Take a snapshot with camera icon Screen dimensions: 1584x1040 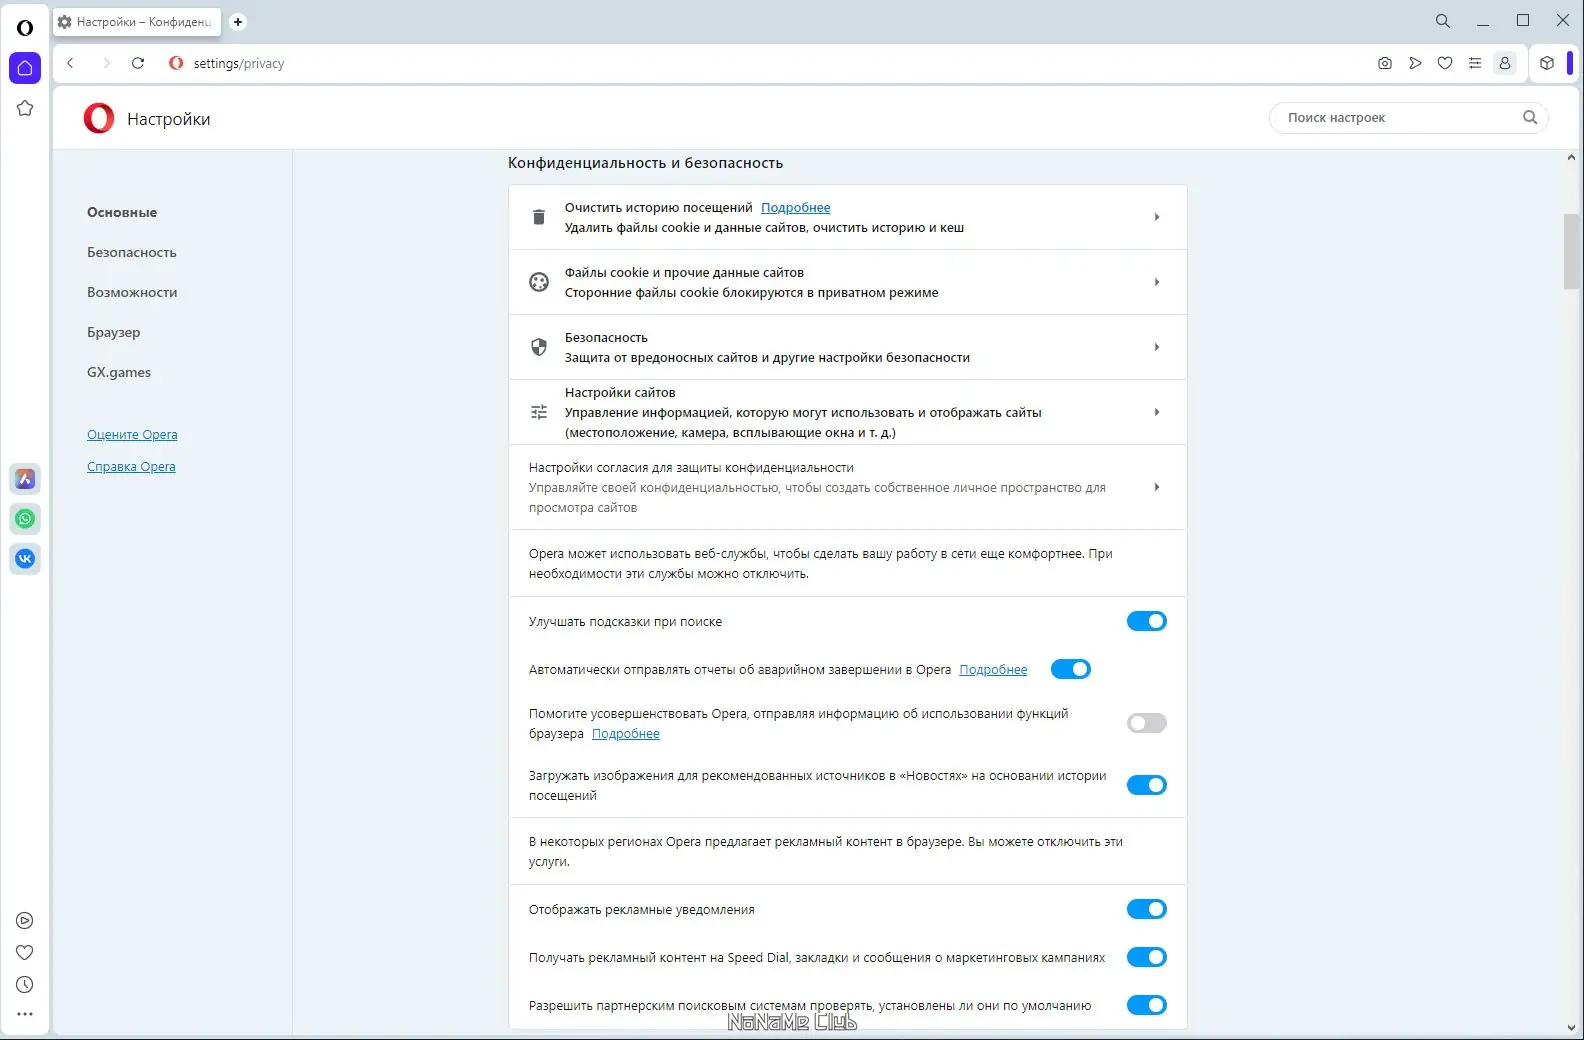[x=1385, y=63]
